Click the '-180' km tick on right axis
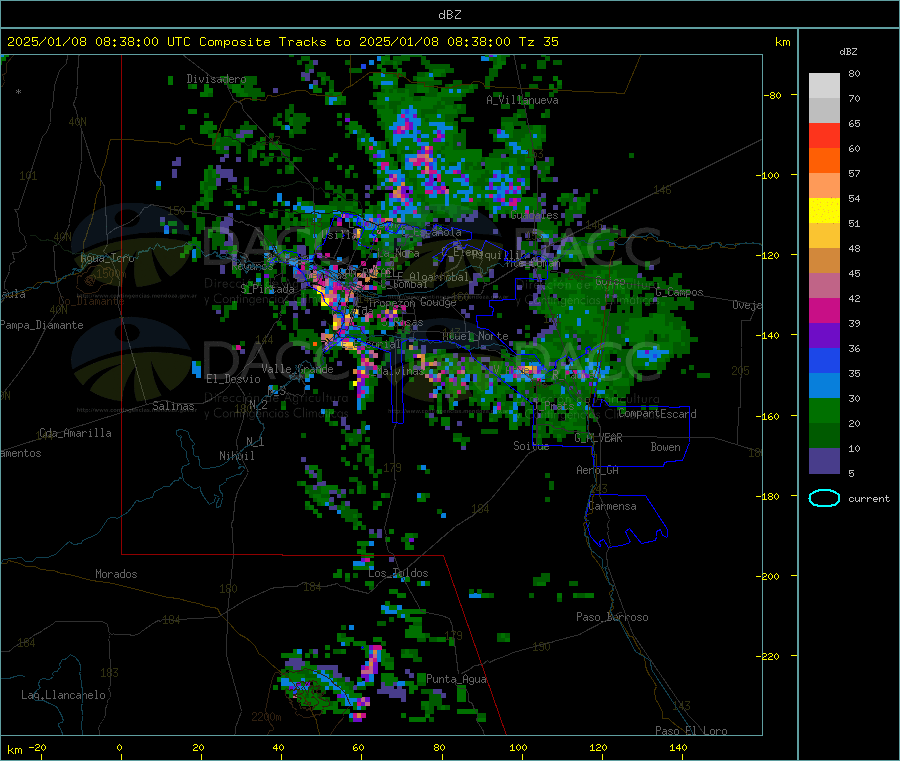 pos(770,496)
